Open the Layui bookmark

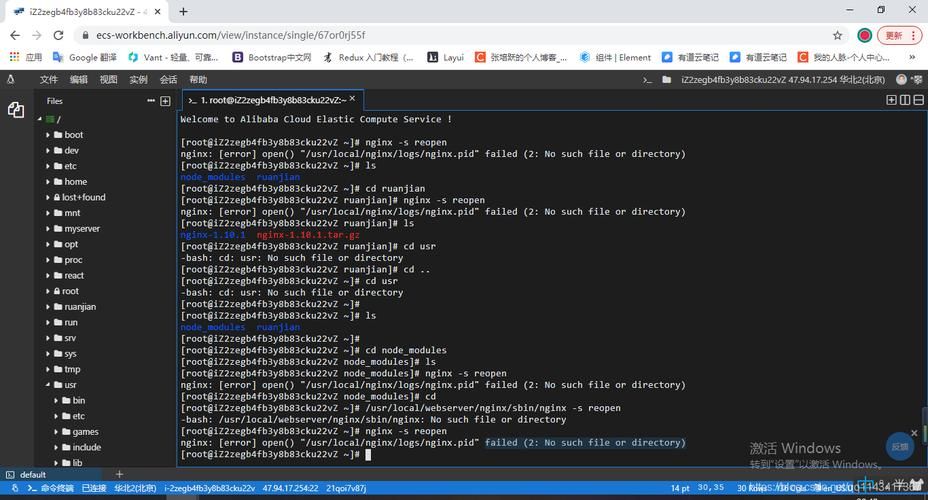click(x=446, y=57)
